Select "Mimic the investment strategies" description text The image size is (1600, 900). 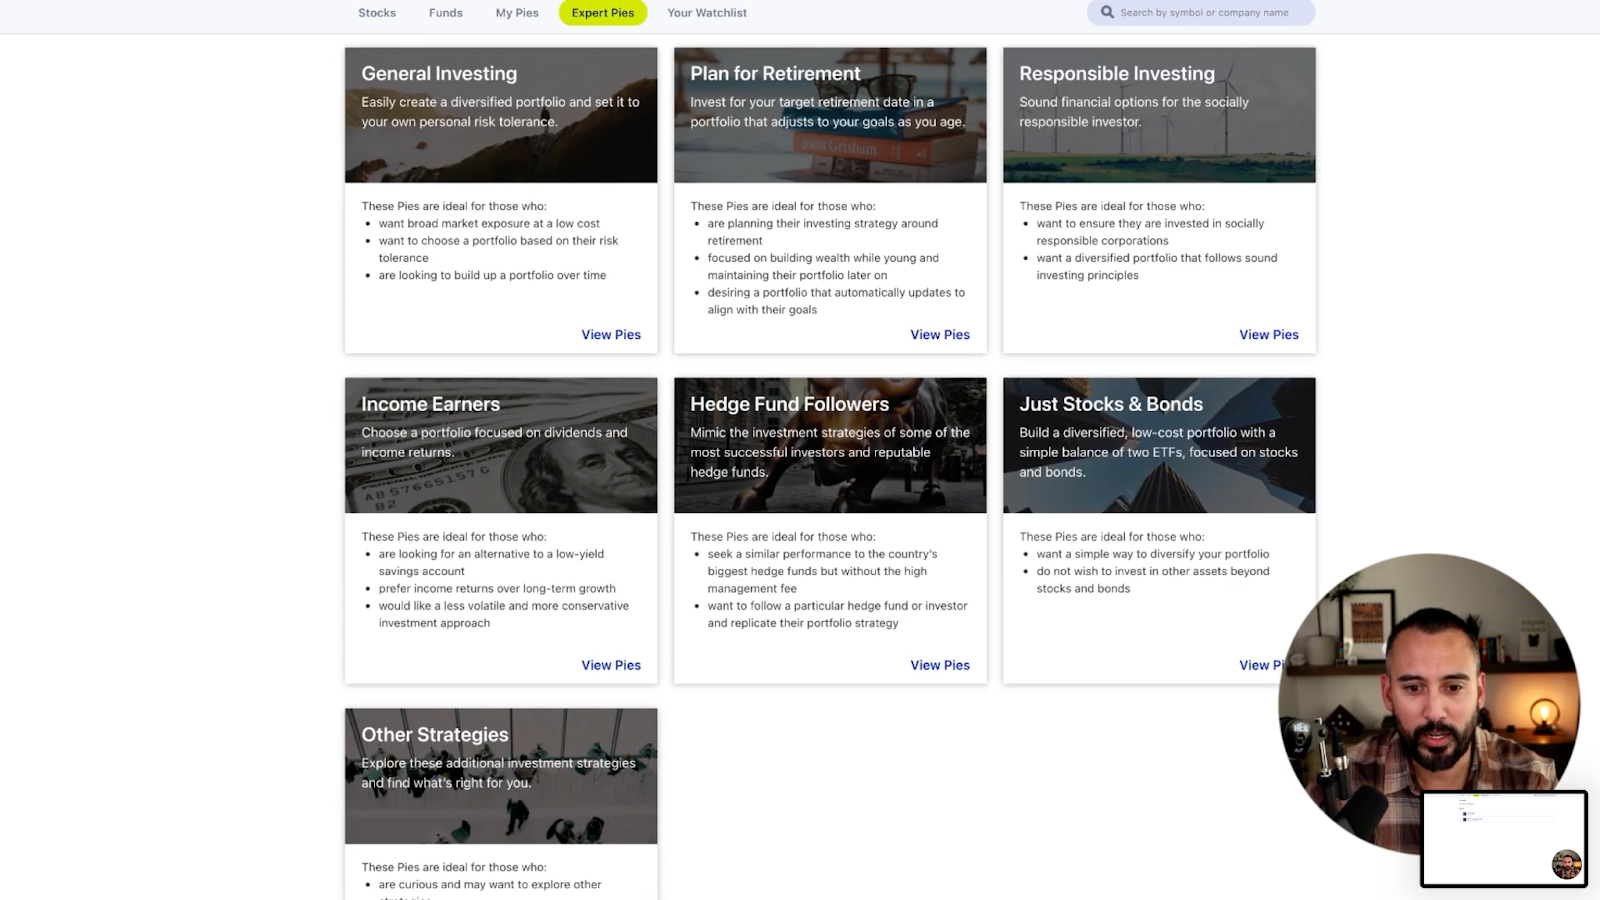(830, 452)
